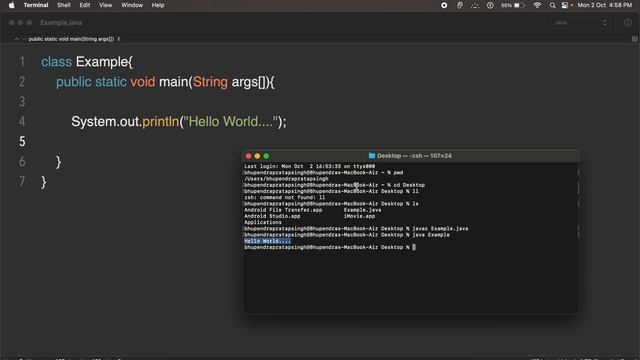
Task: Jump to next outline item arrow
Action: point(23,39)
